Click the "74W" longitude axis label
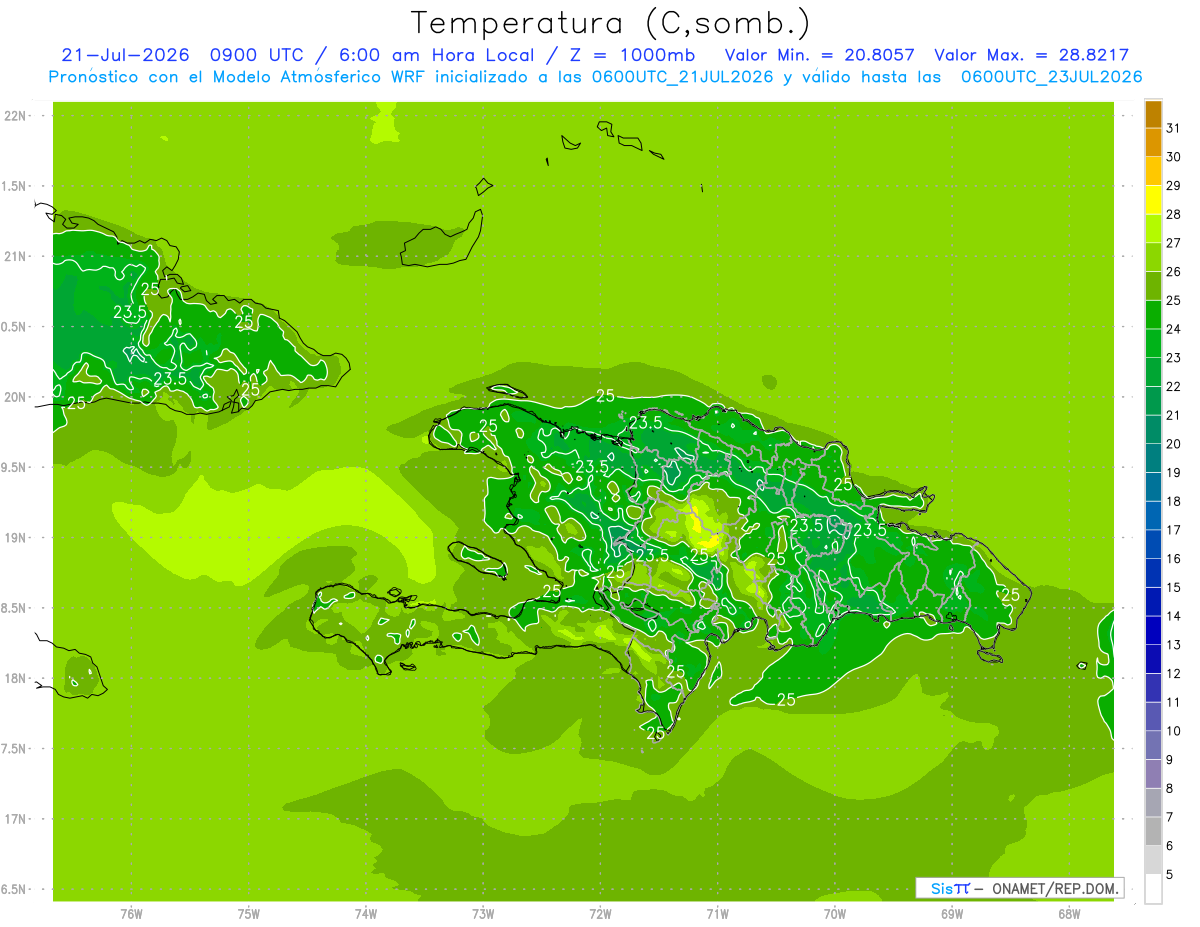This screenshot has width=1200, height=927. point(366,914)
